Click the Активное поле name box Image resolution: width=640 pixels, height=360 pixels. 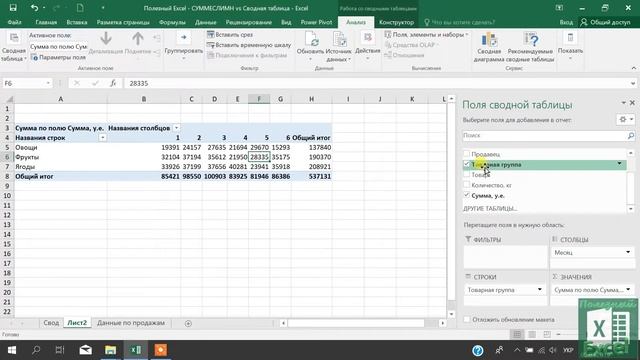58,47
